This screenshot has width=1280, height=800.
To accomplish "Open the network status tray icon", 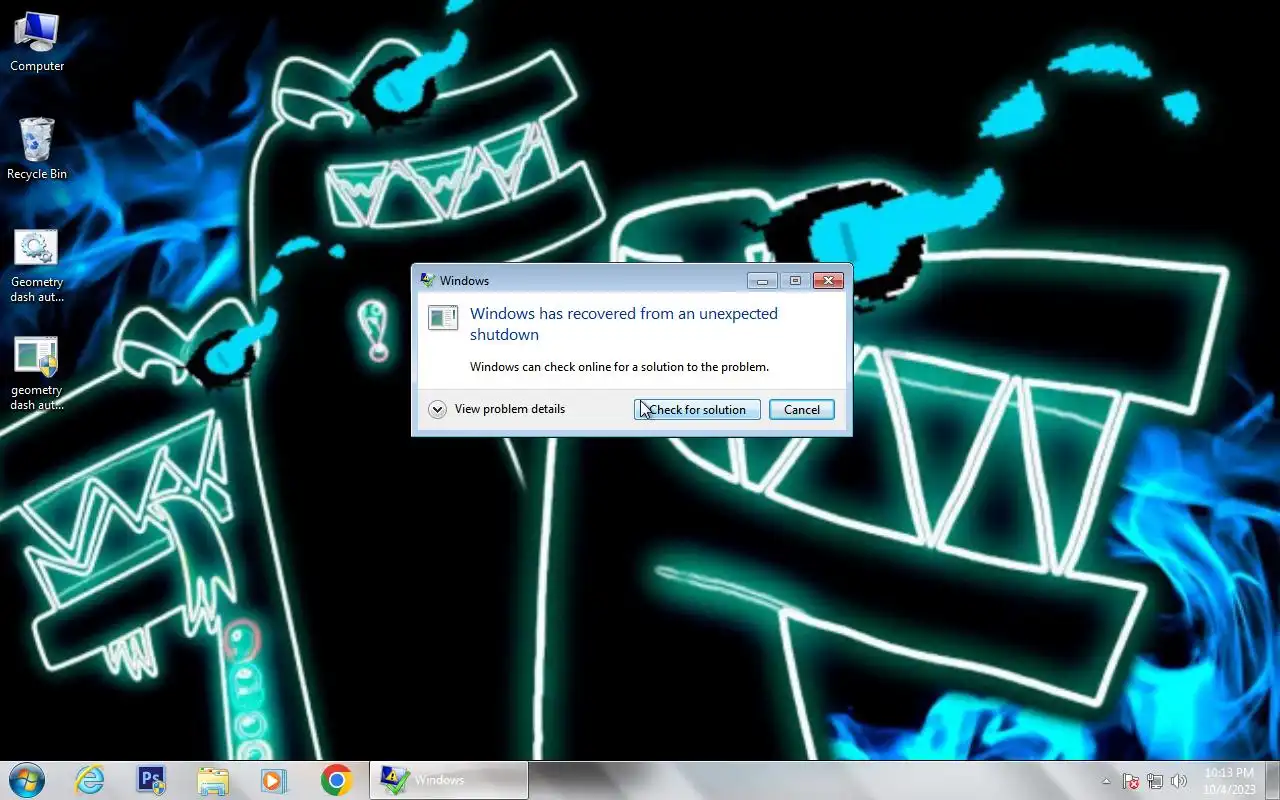I will coord(1155,781).
